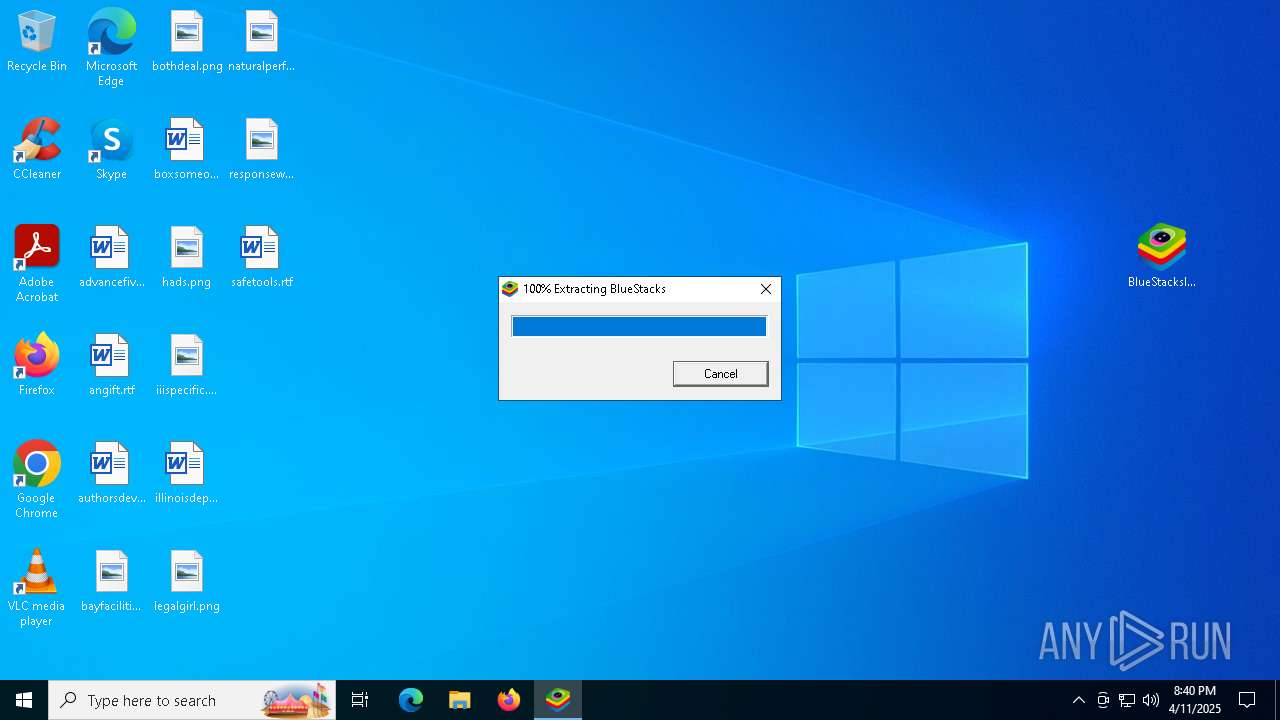Select the advancefiv Word document icon
Screen dimensions: 1280x720
[111, 258]
